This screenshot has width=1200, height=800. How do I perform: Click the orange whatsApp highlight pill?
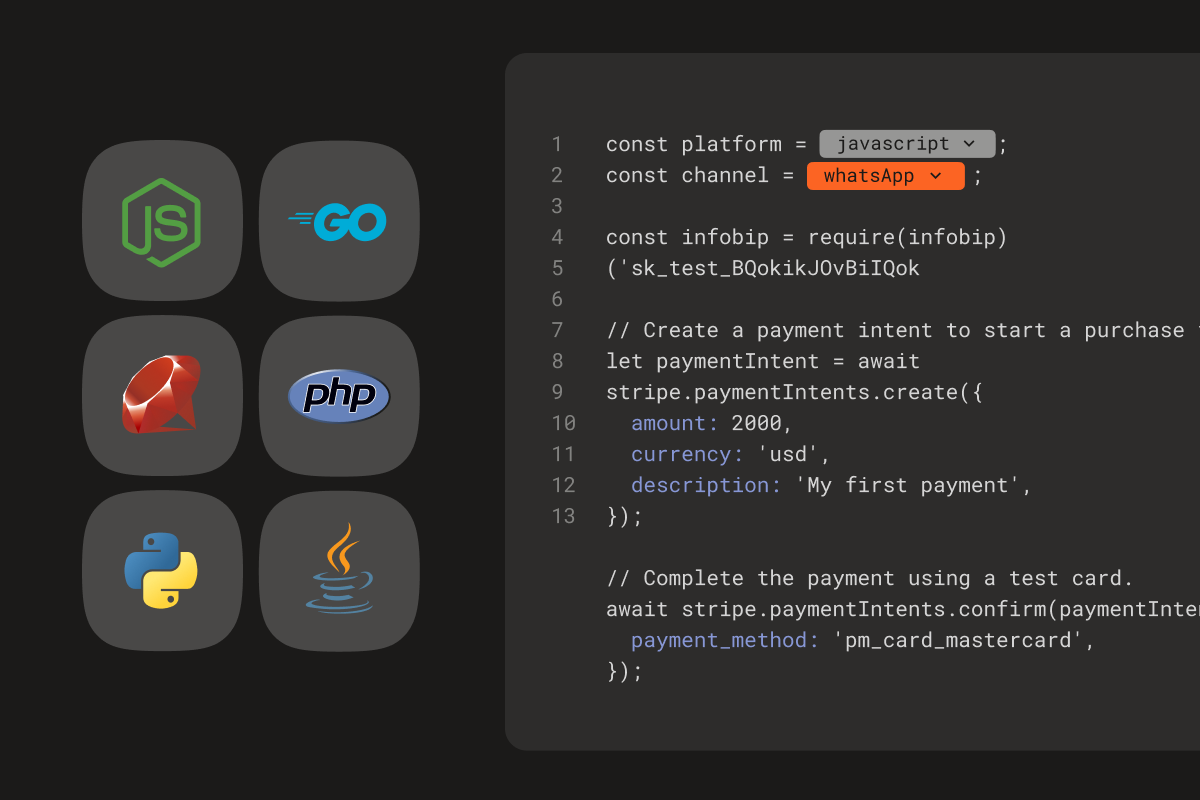(x=885, y=175)
